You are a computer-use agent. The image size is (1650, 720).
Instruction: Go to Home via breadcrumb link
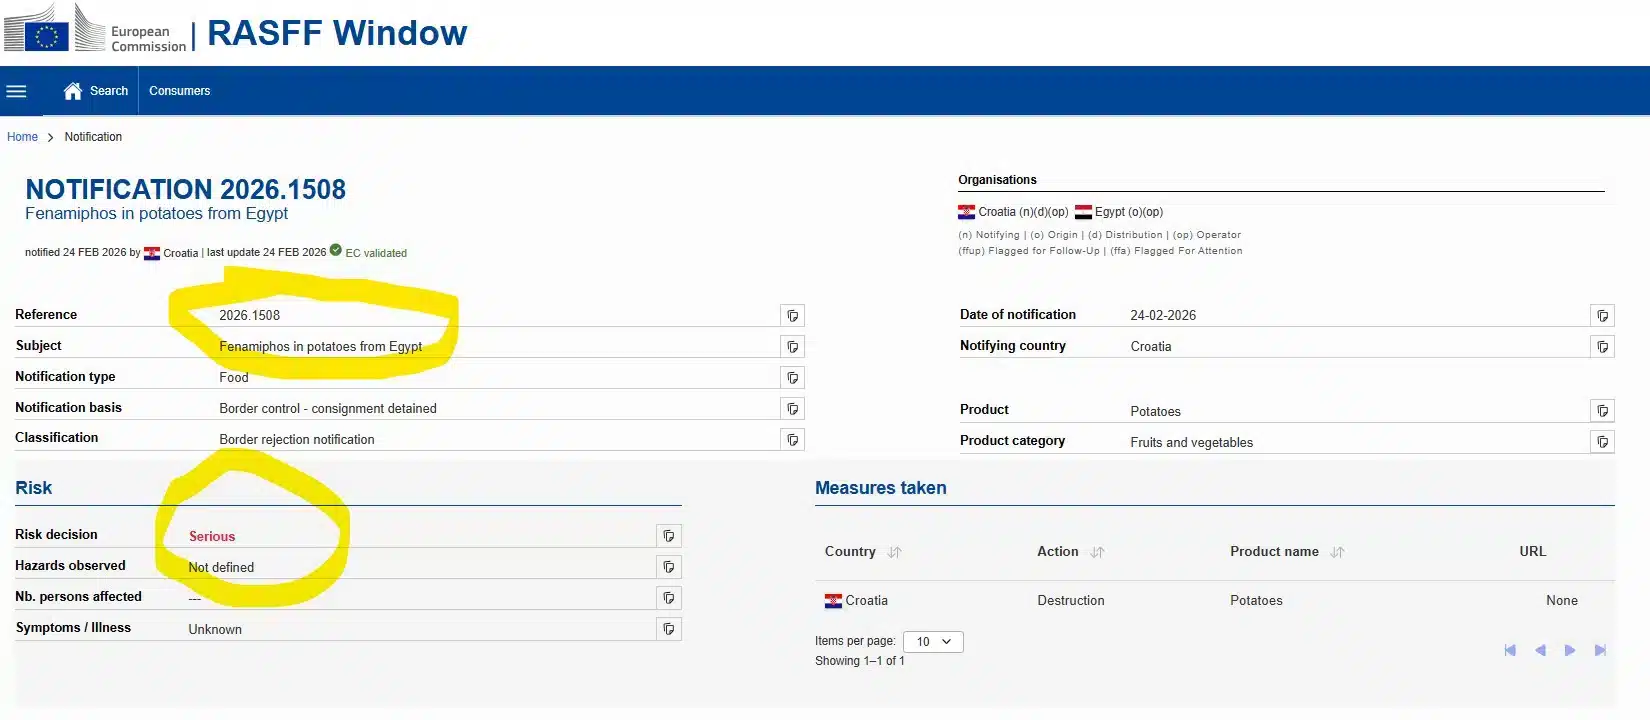click(x=22, y=137)
